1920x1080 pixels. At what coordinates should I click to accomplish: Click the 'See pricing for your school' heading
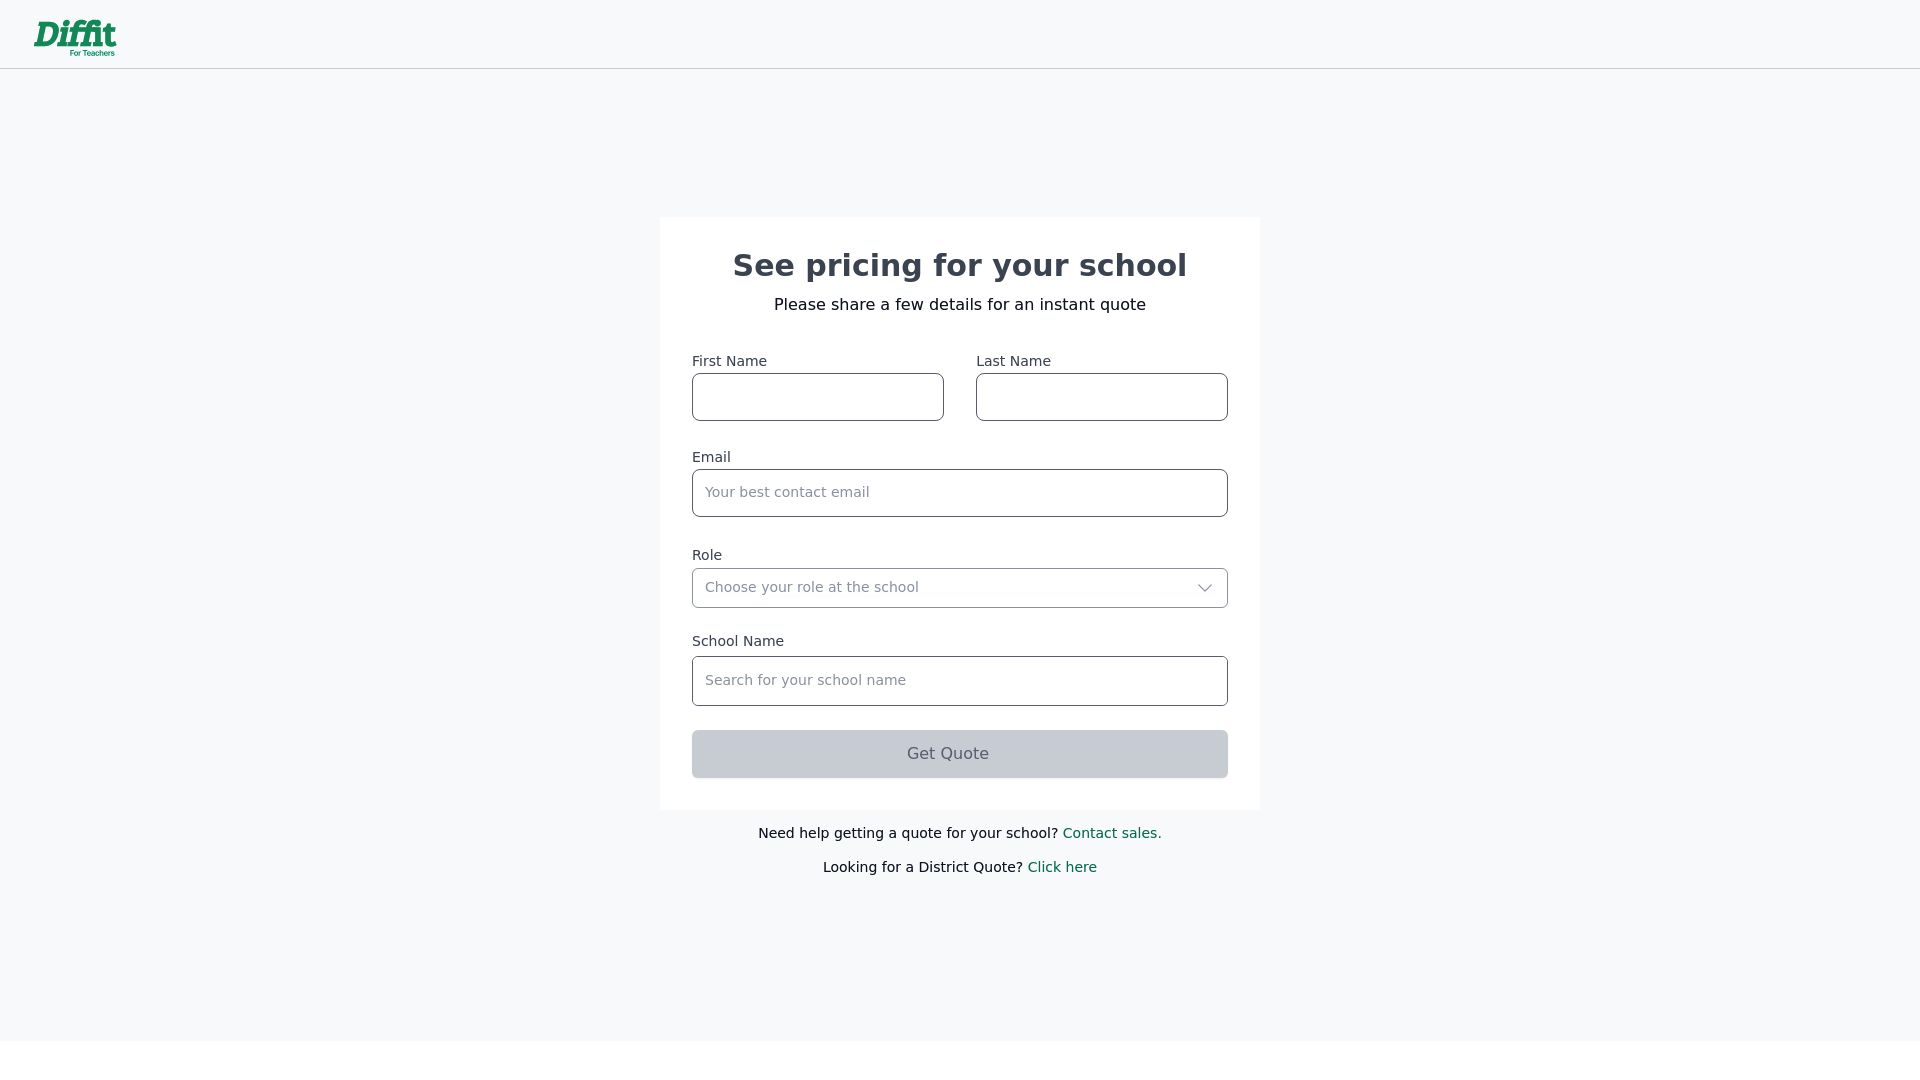pyautogui.click(x=960, y=265)
